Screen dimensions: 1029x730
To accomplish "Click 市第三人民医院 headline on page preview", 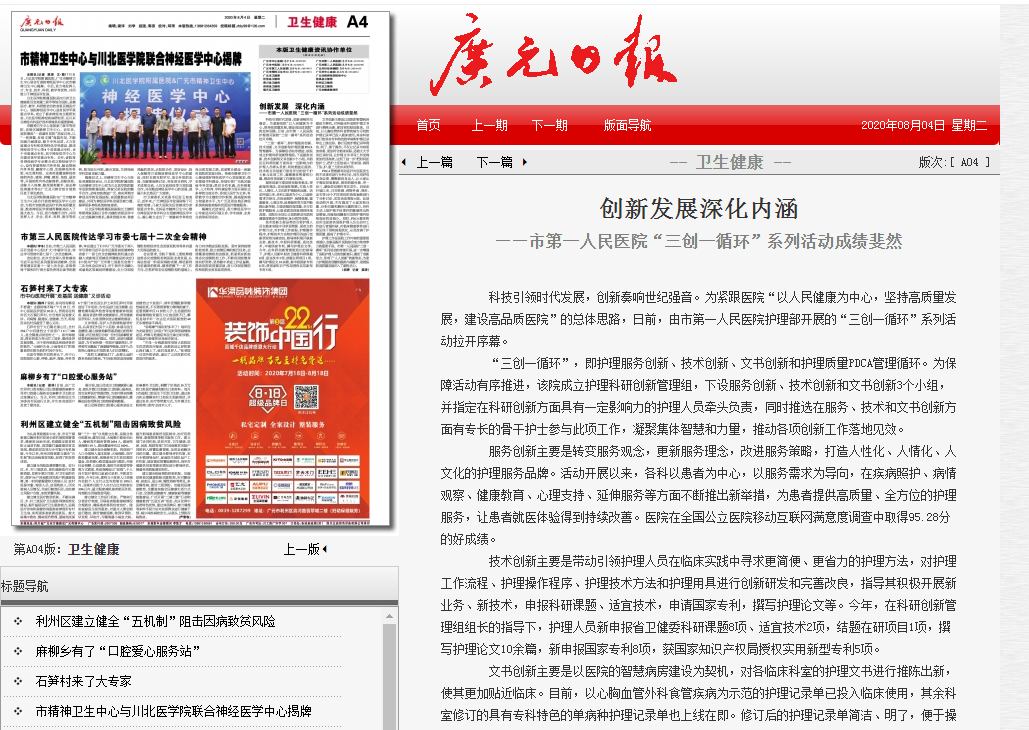I will pos(113,238).
